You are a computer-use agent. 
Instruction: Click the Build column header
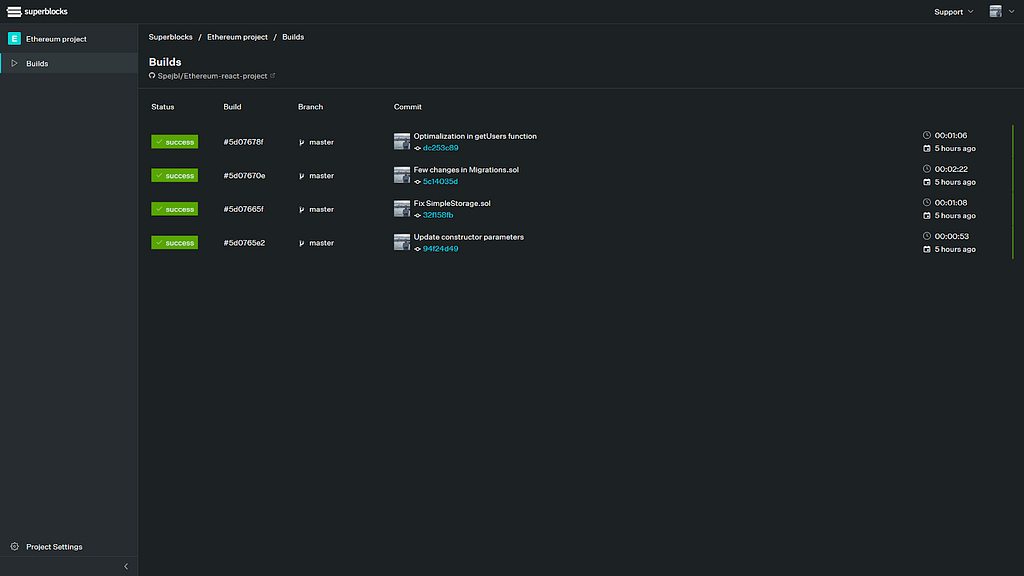coord(232,106)
